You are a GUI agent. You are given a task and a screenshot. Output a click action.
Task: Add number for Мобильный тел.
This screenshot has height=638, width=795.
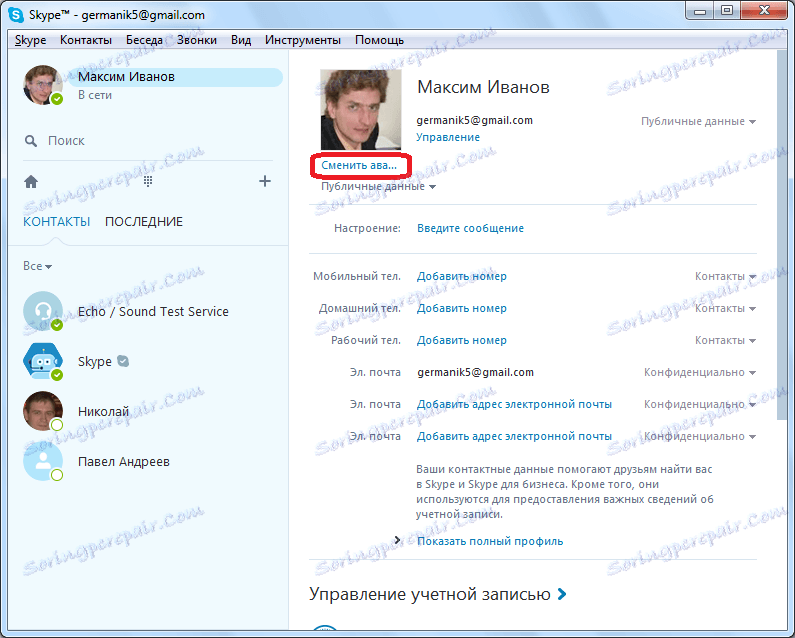pos(461,276)
